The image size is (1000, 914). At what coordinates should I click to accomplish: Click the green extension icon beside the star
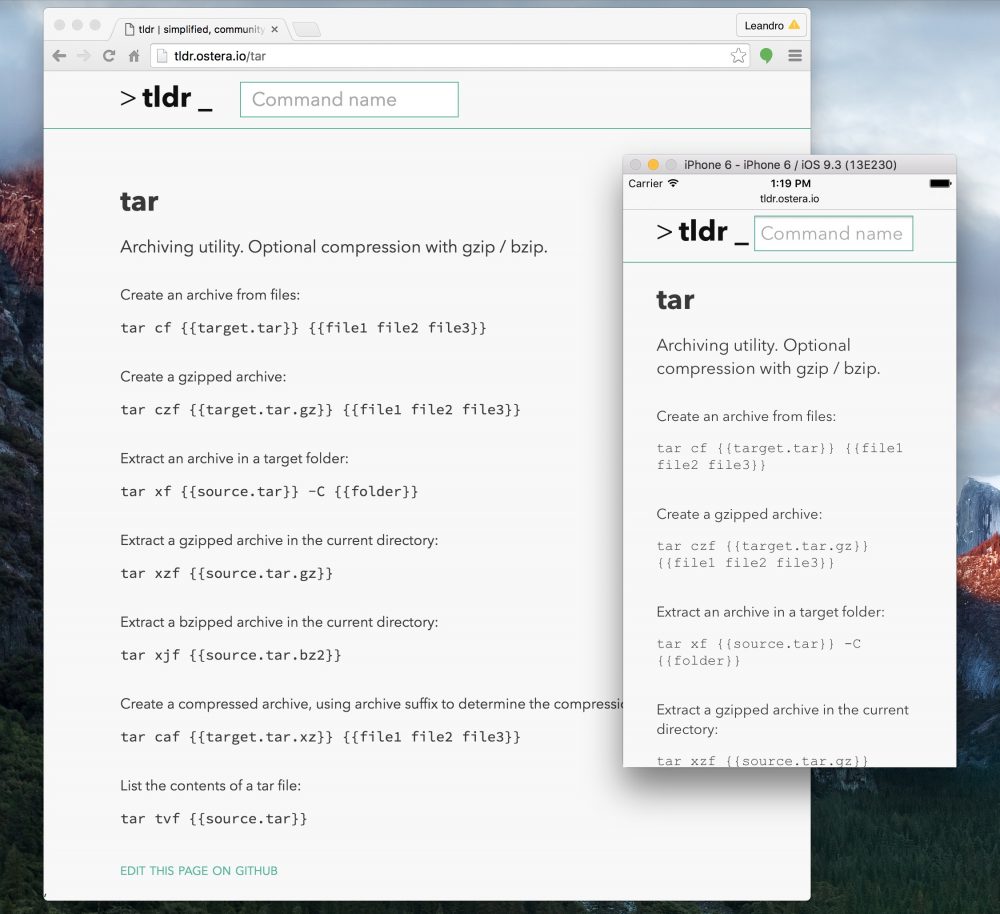(766, 56)
